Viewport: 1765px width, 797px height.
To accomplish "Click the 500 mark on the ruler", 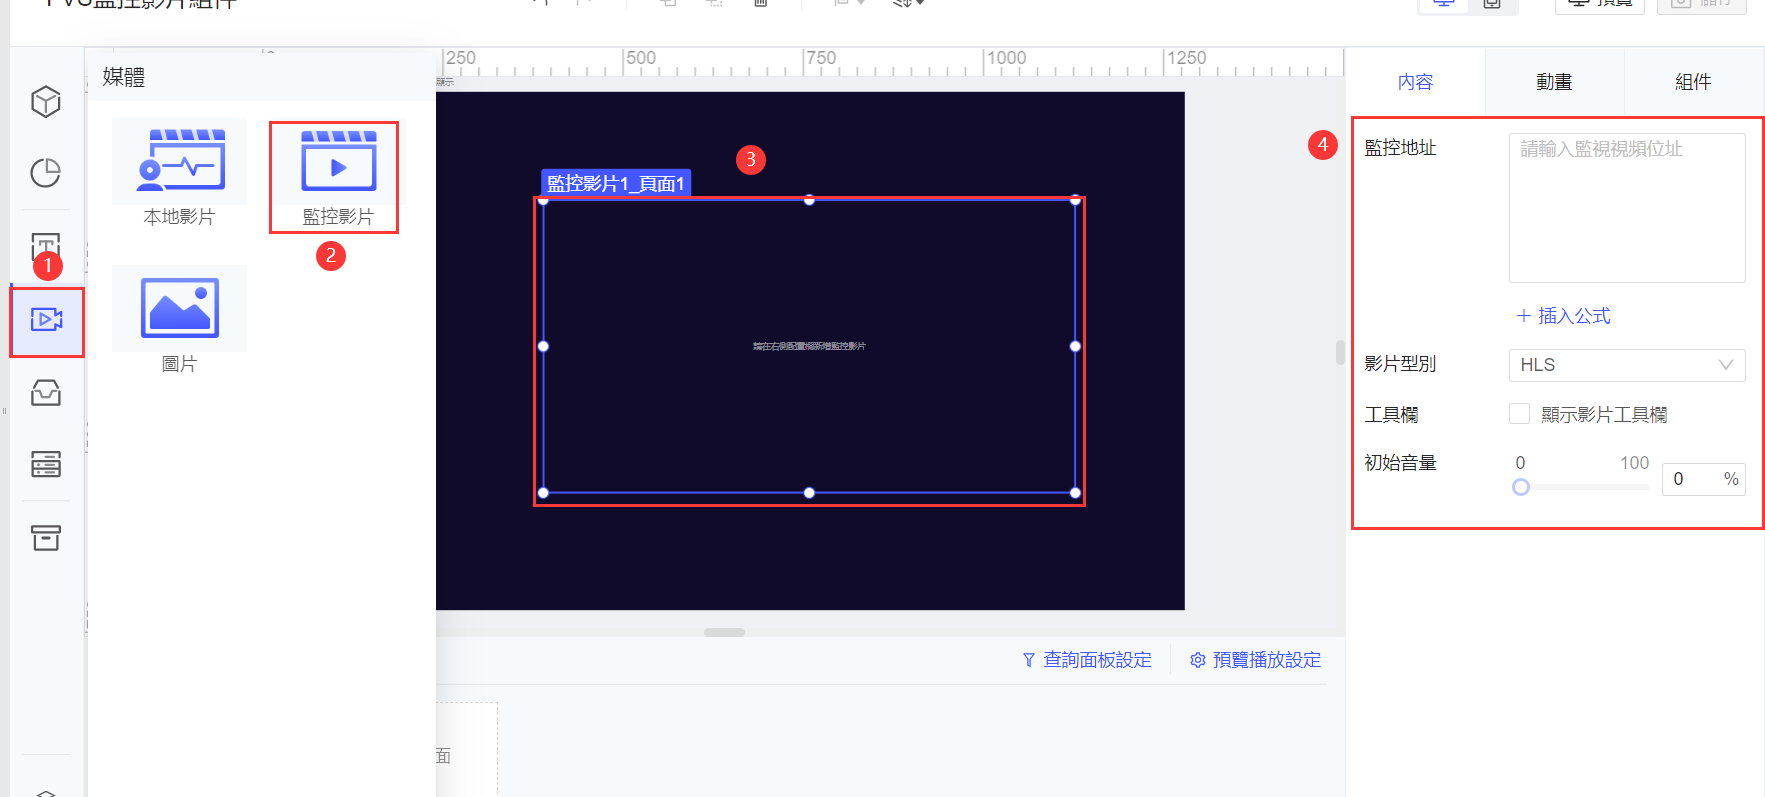I will coord(641,58).
